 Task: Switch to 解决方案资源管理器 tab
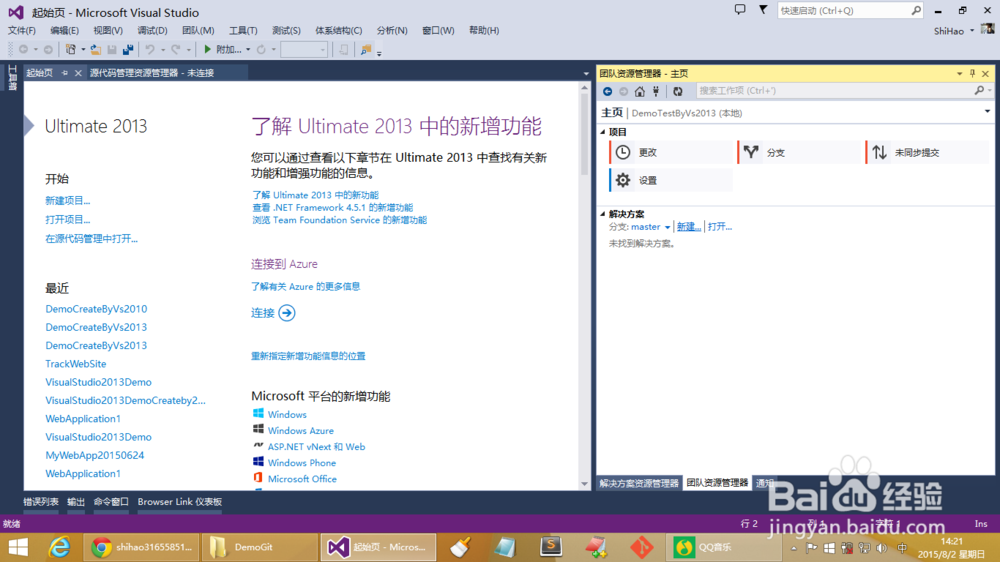pyautogui.click(x=638, y=483)
